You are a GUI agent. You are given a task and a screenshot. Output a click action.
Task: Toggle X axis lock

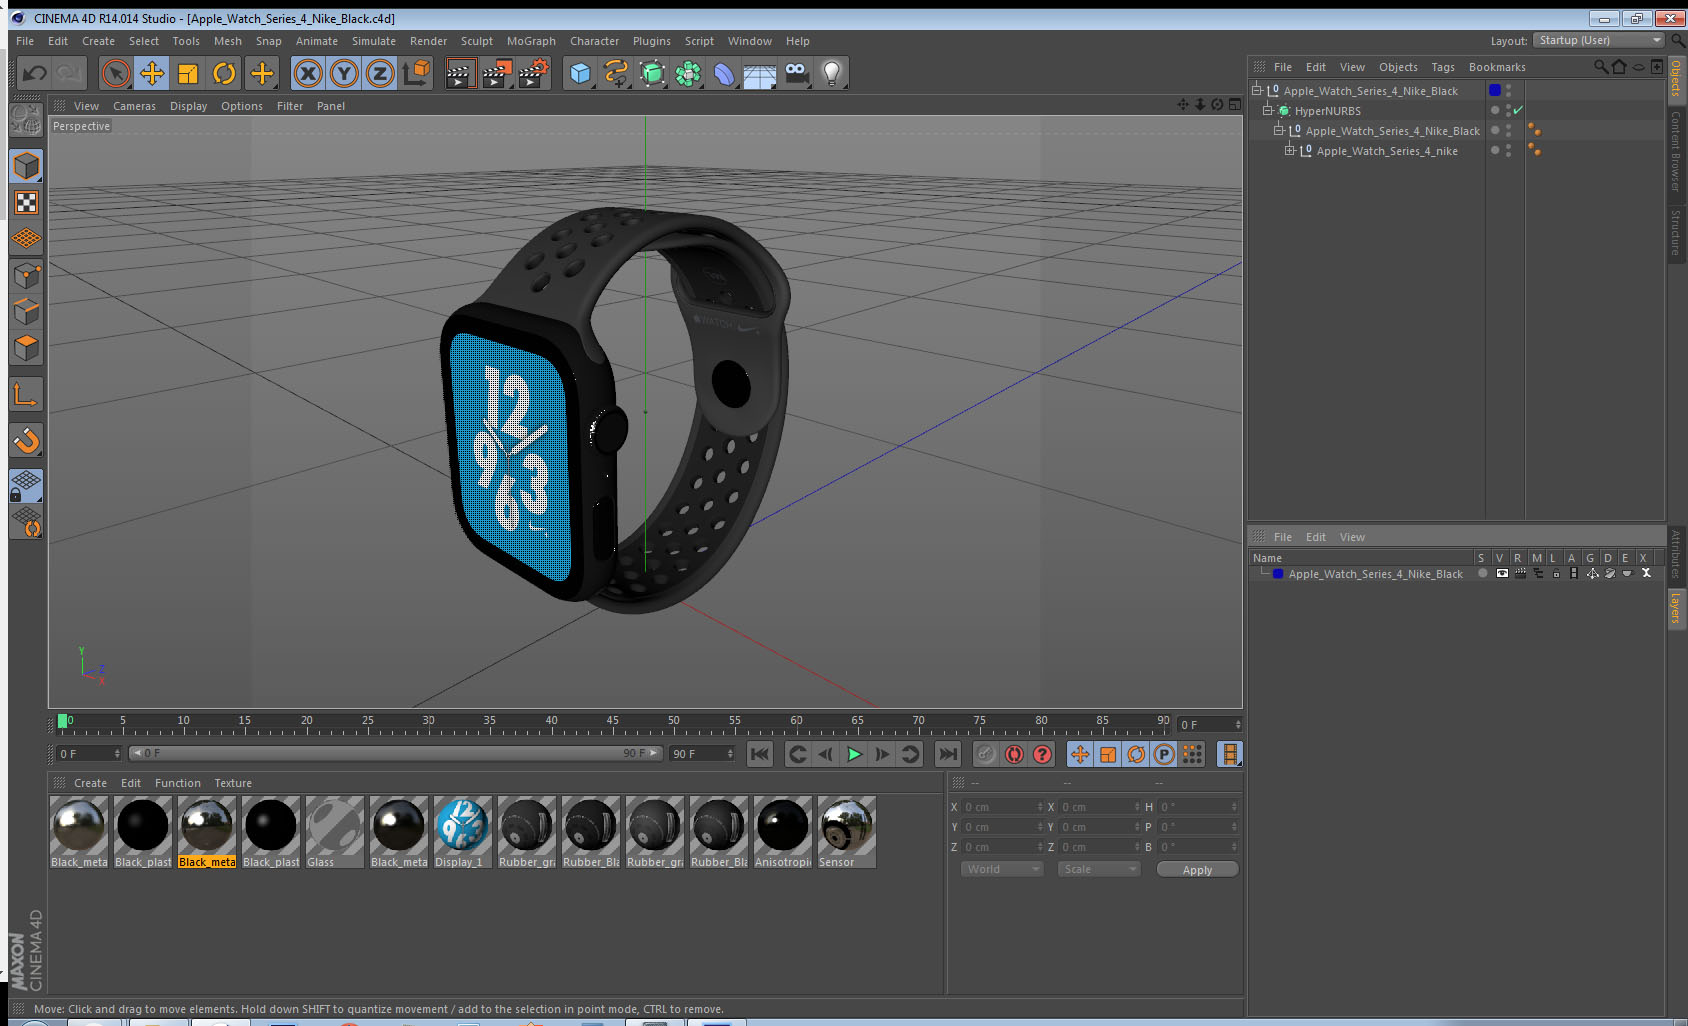pyautogui.click(x=308, y=73)
